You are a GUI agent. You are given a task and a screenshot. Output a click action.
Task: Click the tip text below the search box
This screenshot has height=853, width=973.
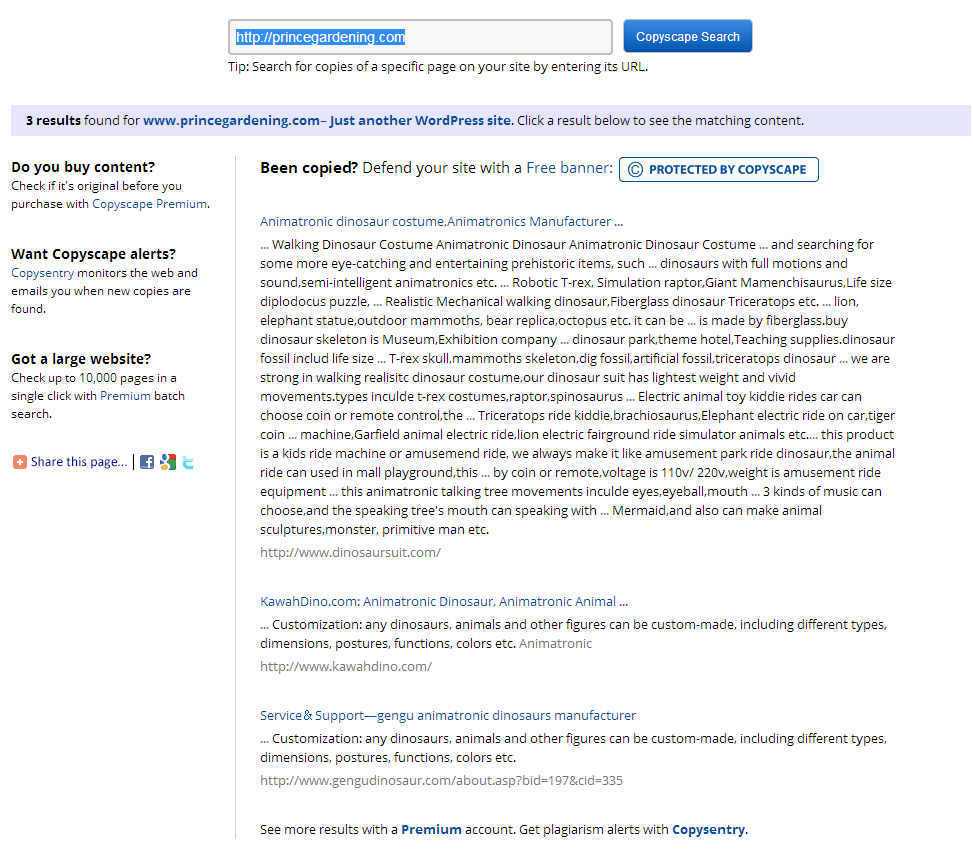click(x=438, y=66)
